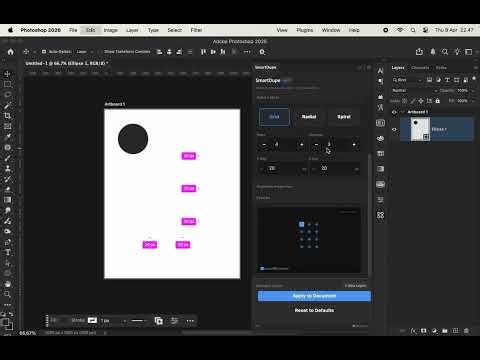Image resolution: width=480 pixels, height=360 pixels.
Task: Open macOS Spotlight search in menu bar
Action: tap(413, 30)
